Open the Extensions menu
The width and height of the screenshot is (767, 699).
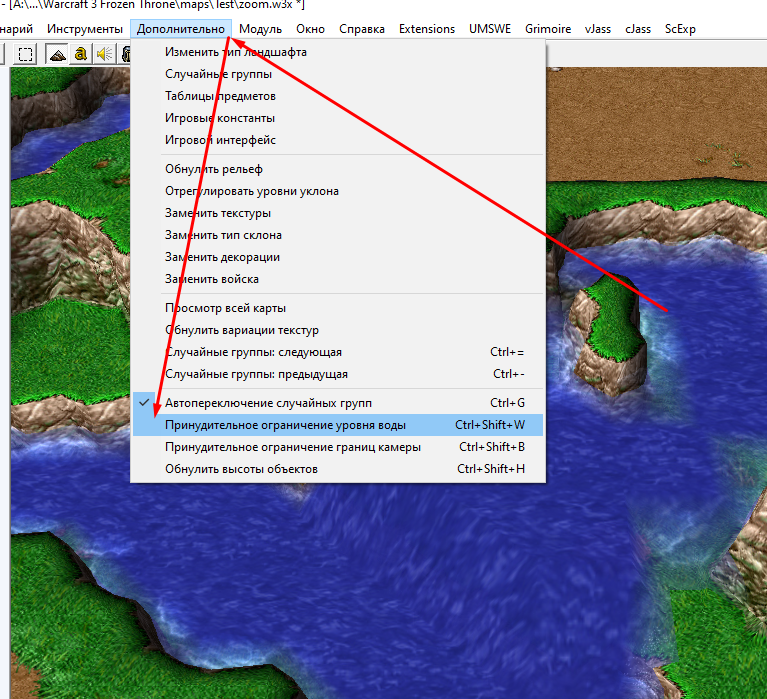[x=427, y=29]
